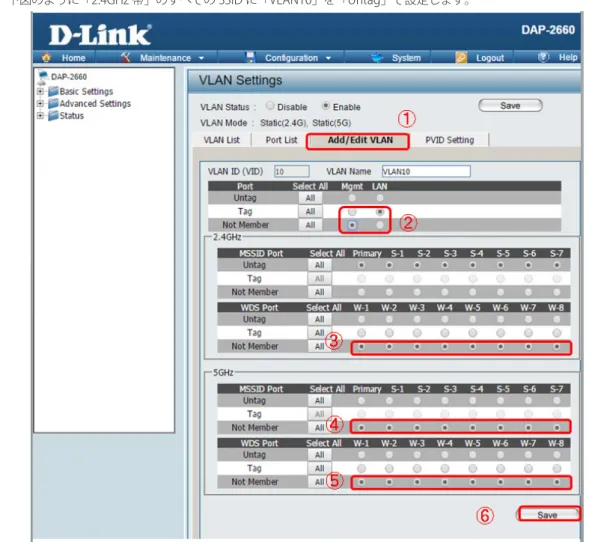Click the top Save button near VLAN Status
Screen dimensions: 589x542
tap(510, 106)
